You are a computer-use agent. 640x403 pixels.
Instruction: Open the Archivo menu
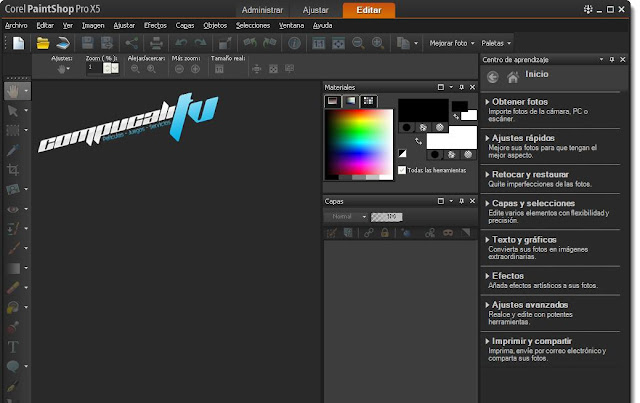[x=16, y=25]
